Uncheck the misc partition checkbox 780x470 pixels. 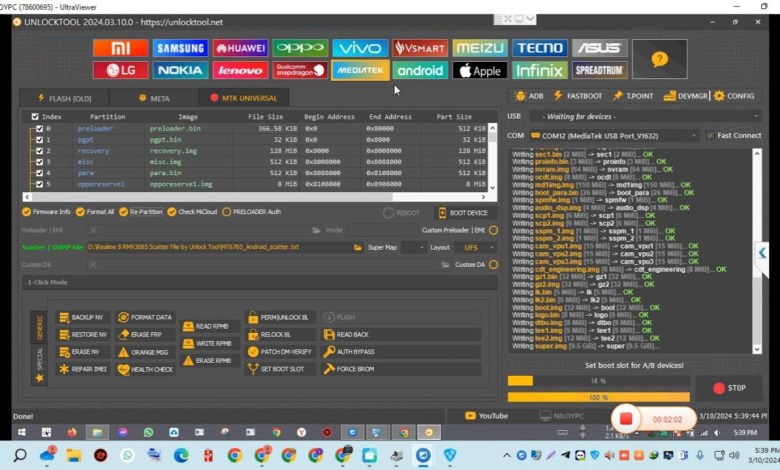39,162
